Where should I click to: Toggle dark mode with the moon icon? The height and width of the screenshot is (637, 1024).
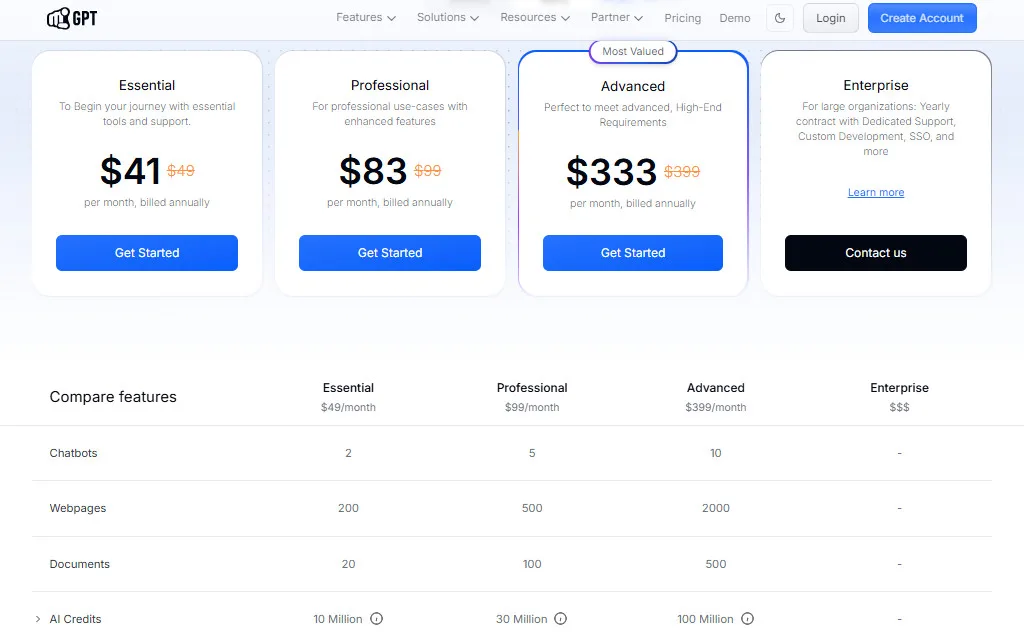(780, 17)
